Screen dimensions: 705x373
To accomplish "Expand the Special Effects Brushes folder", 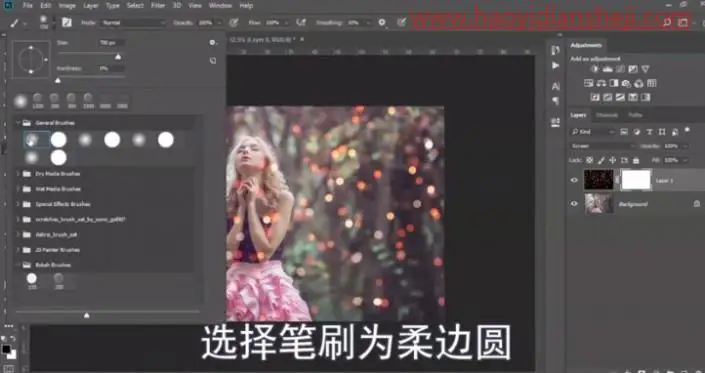I will coord(18,204).
